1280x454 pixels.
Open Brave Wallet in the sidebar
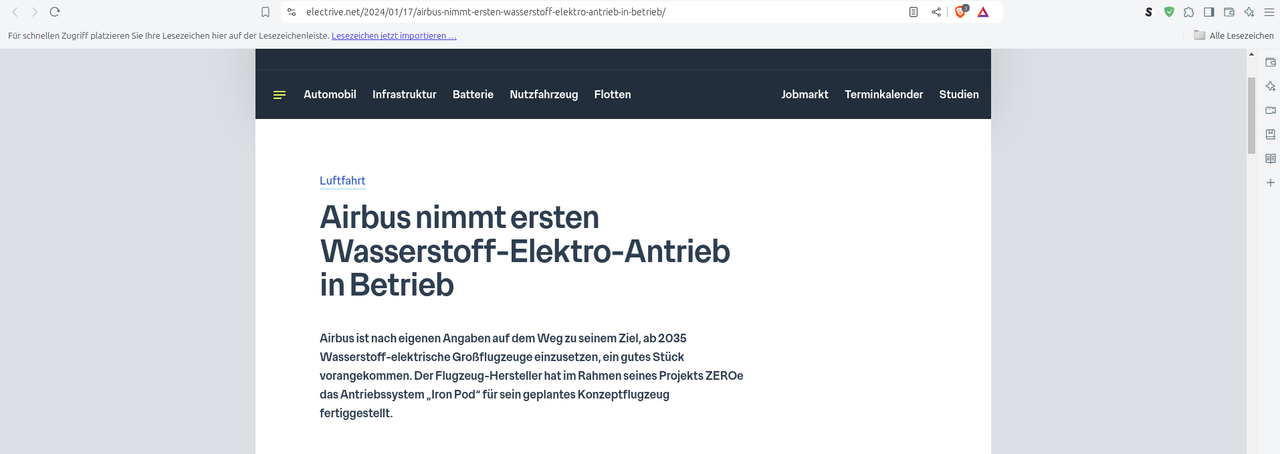1271,62
